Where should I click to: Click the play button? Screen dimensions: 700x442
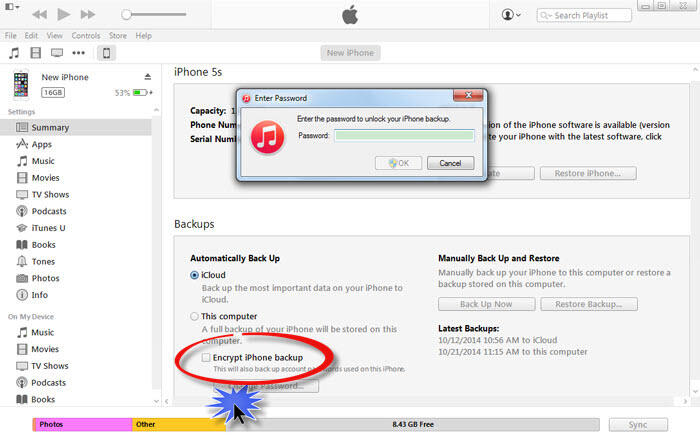point(64,15)
